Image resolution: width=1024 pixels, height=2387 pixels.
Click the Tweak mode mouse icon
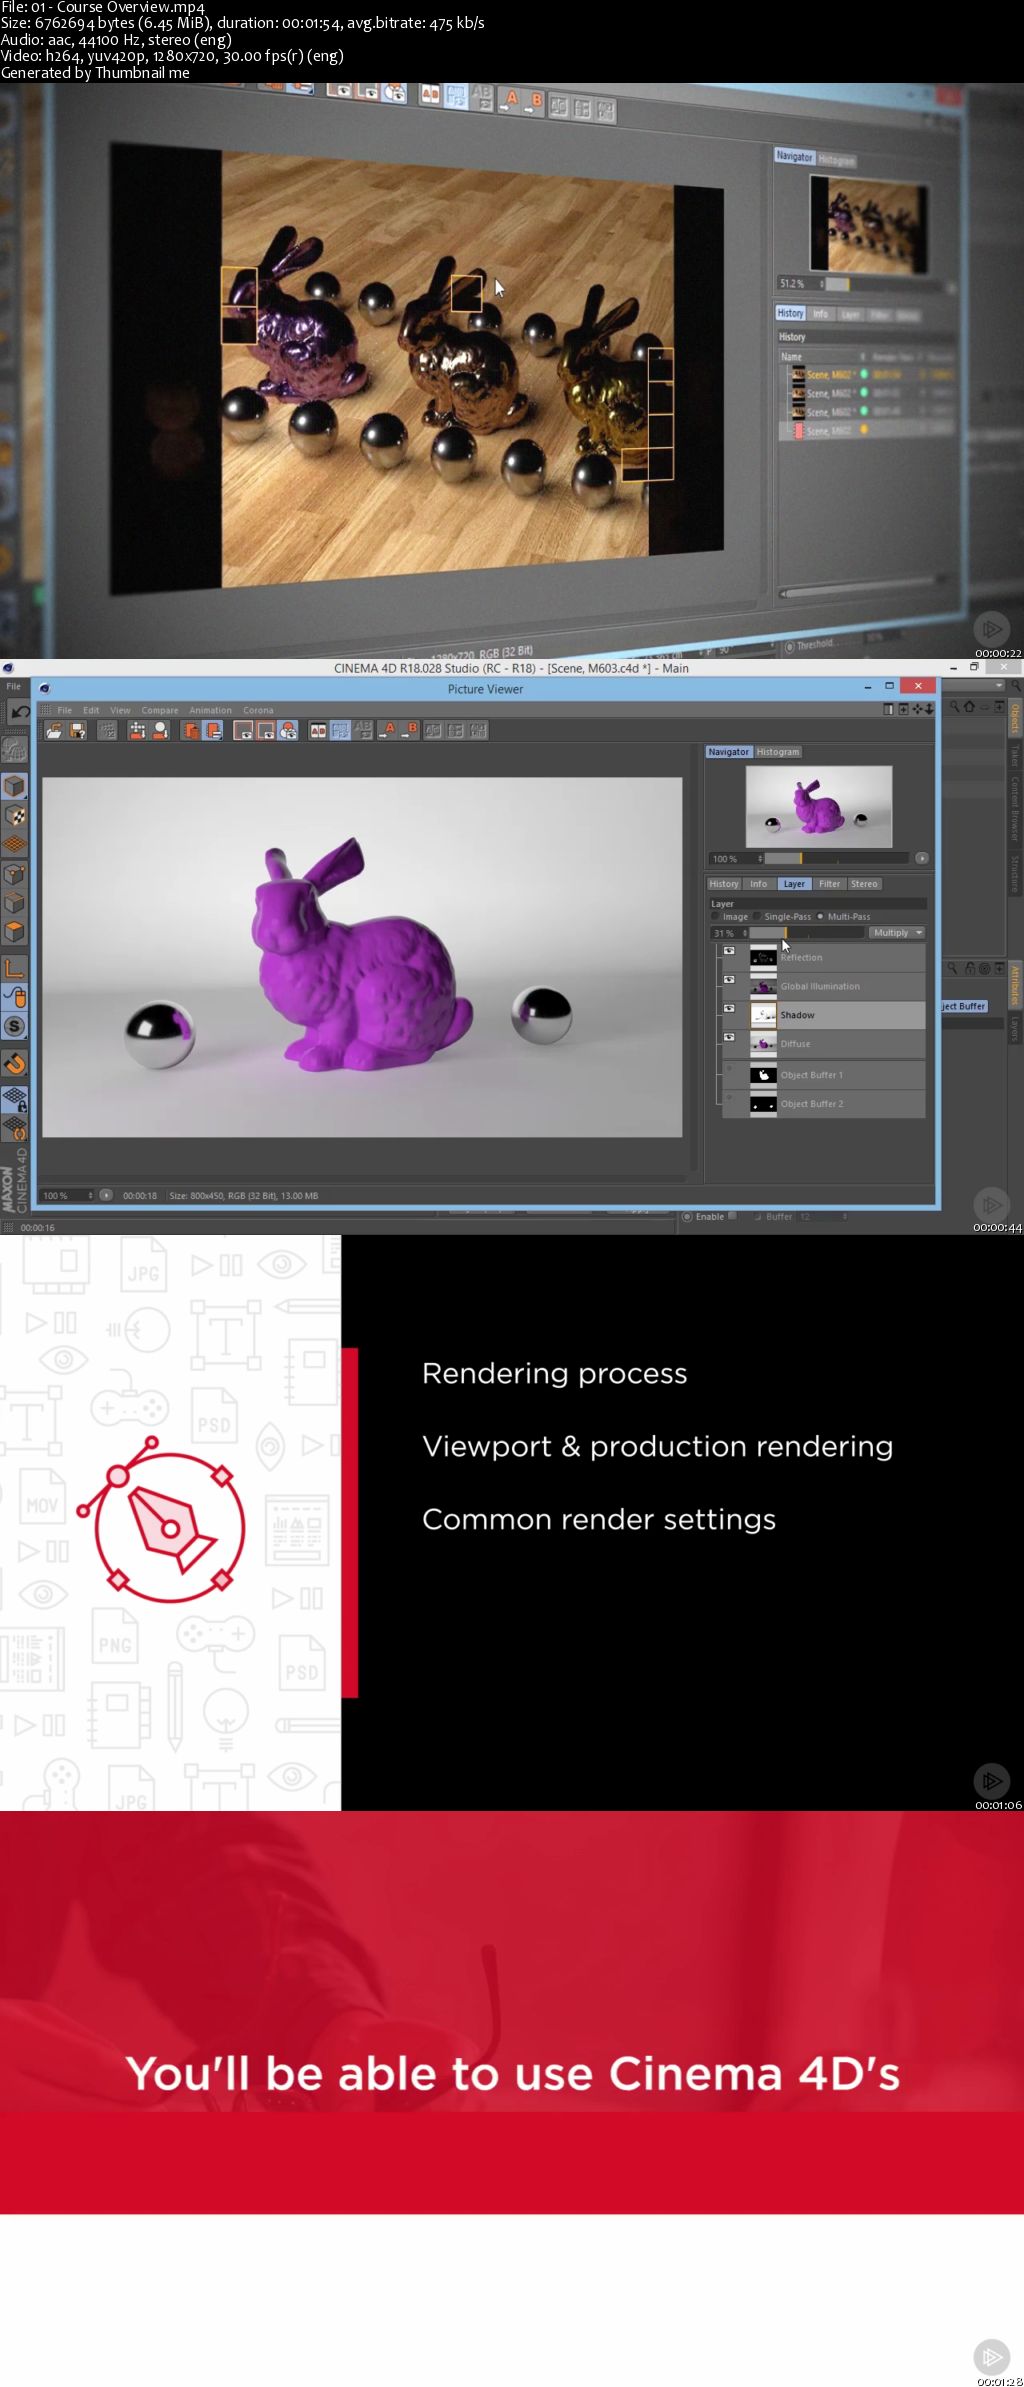tap(14, 996)
